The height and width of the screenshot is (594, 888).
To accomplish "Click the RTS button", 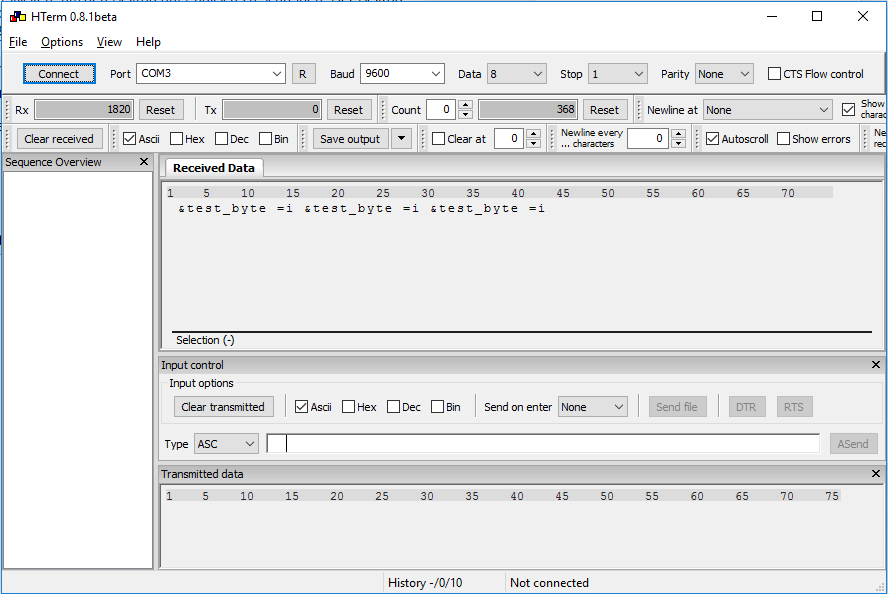I will coord(794,407).
